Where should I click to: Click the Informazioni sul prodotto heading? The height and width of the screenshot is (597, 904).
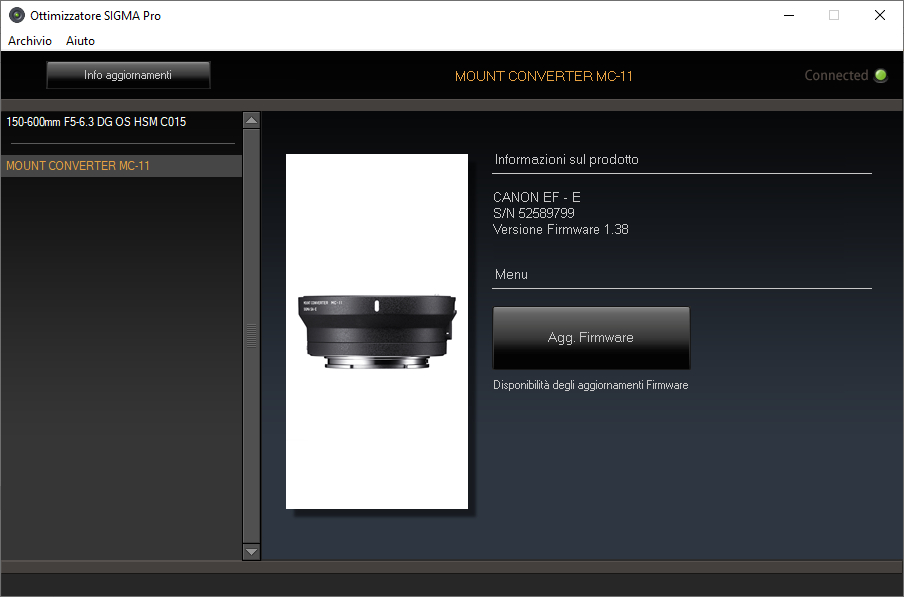pyautogui.click(x=566, y=160)
